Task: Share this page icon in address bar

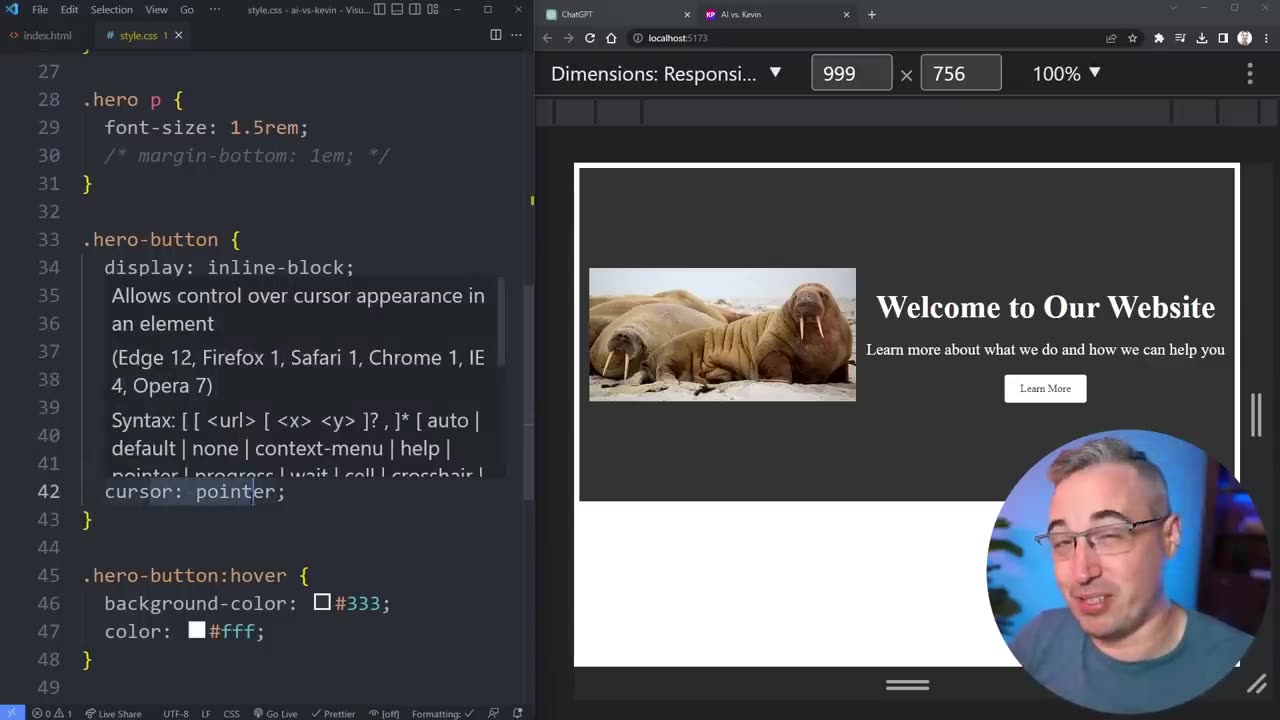Action: pyautogui.click(x=1111, y=38)
